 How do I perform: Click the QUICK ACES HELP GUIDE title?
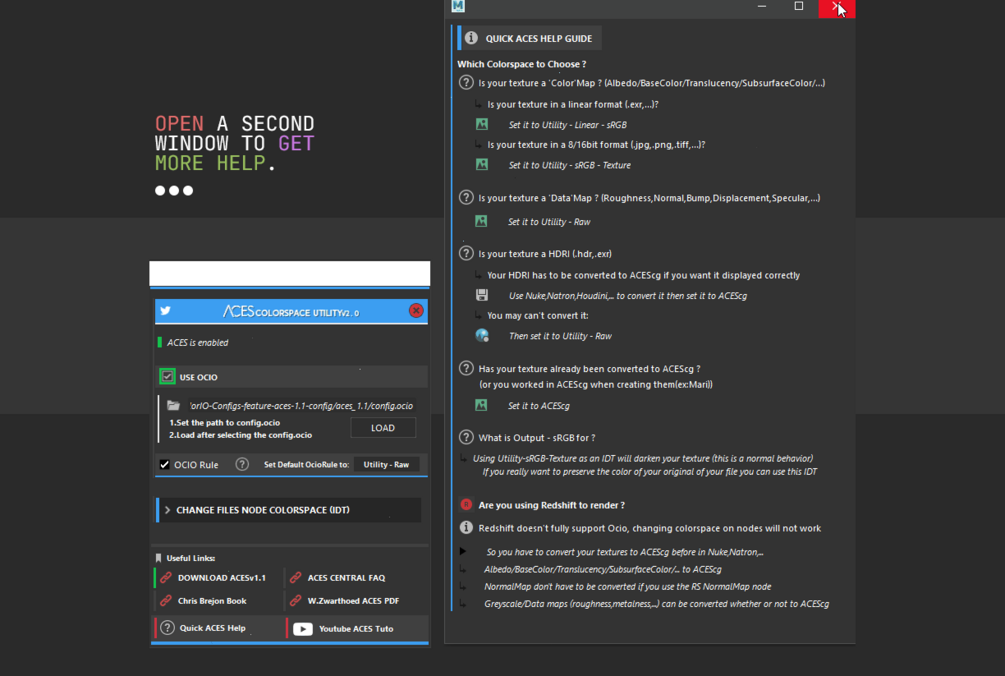(x=538, y=38)
